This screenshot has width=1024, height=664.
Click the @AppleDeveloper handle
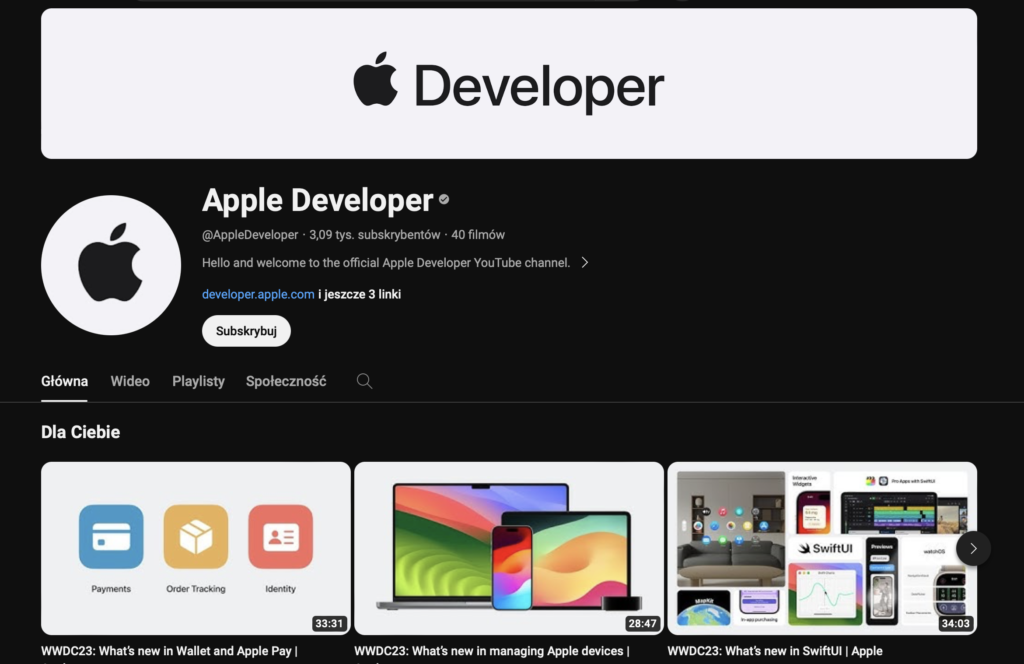coord(246,234)
